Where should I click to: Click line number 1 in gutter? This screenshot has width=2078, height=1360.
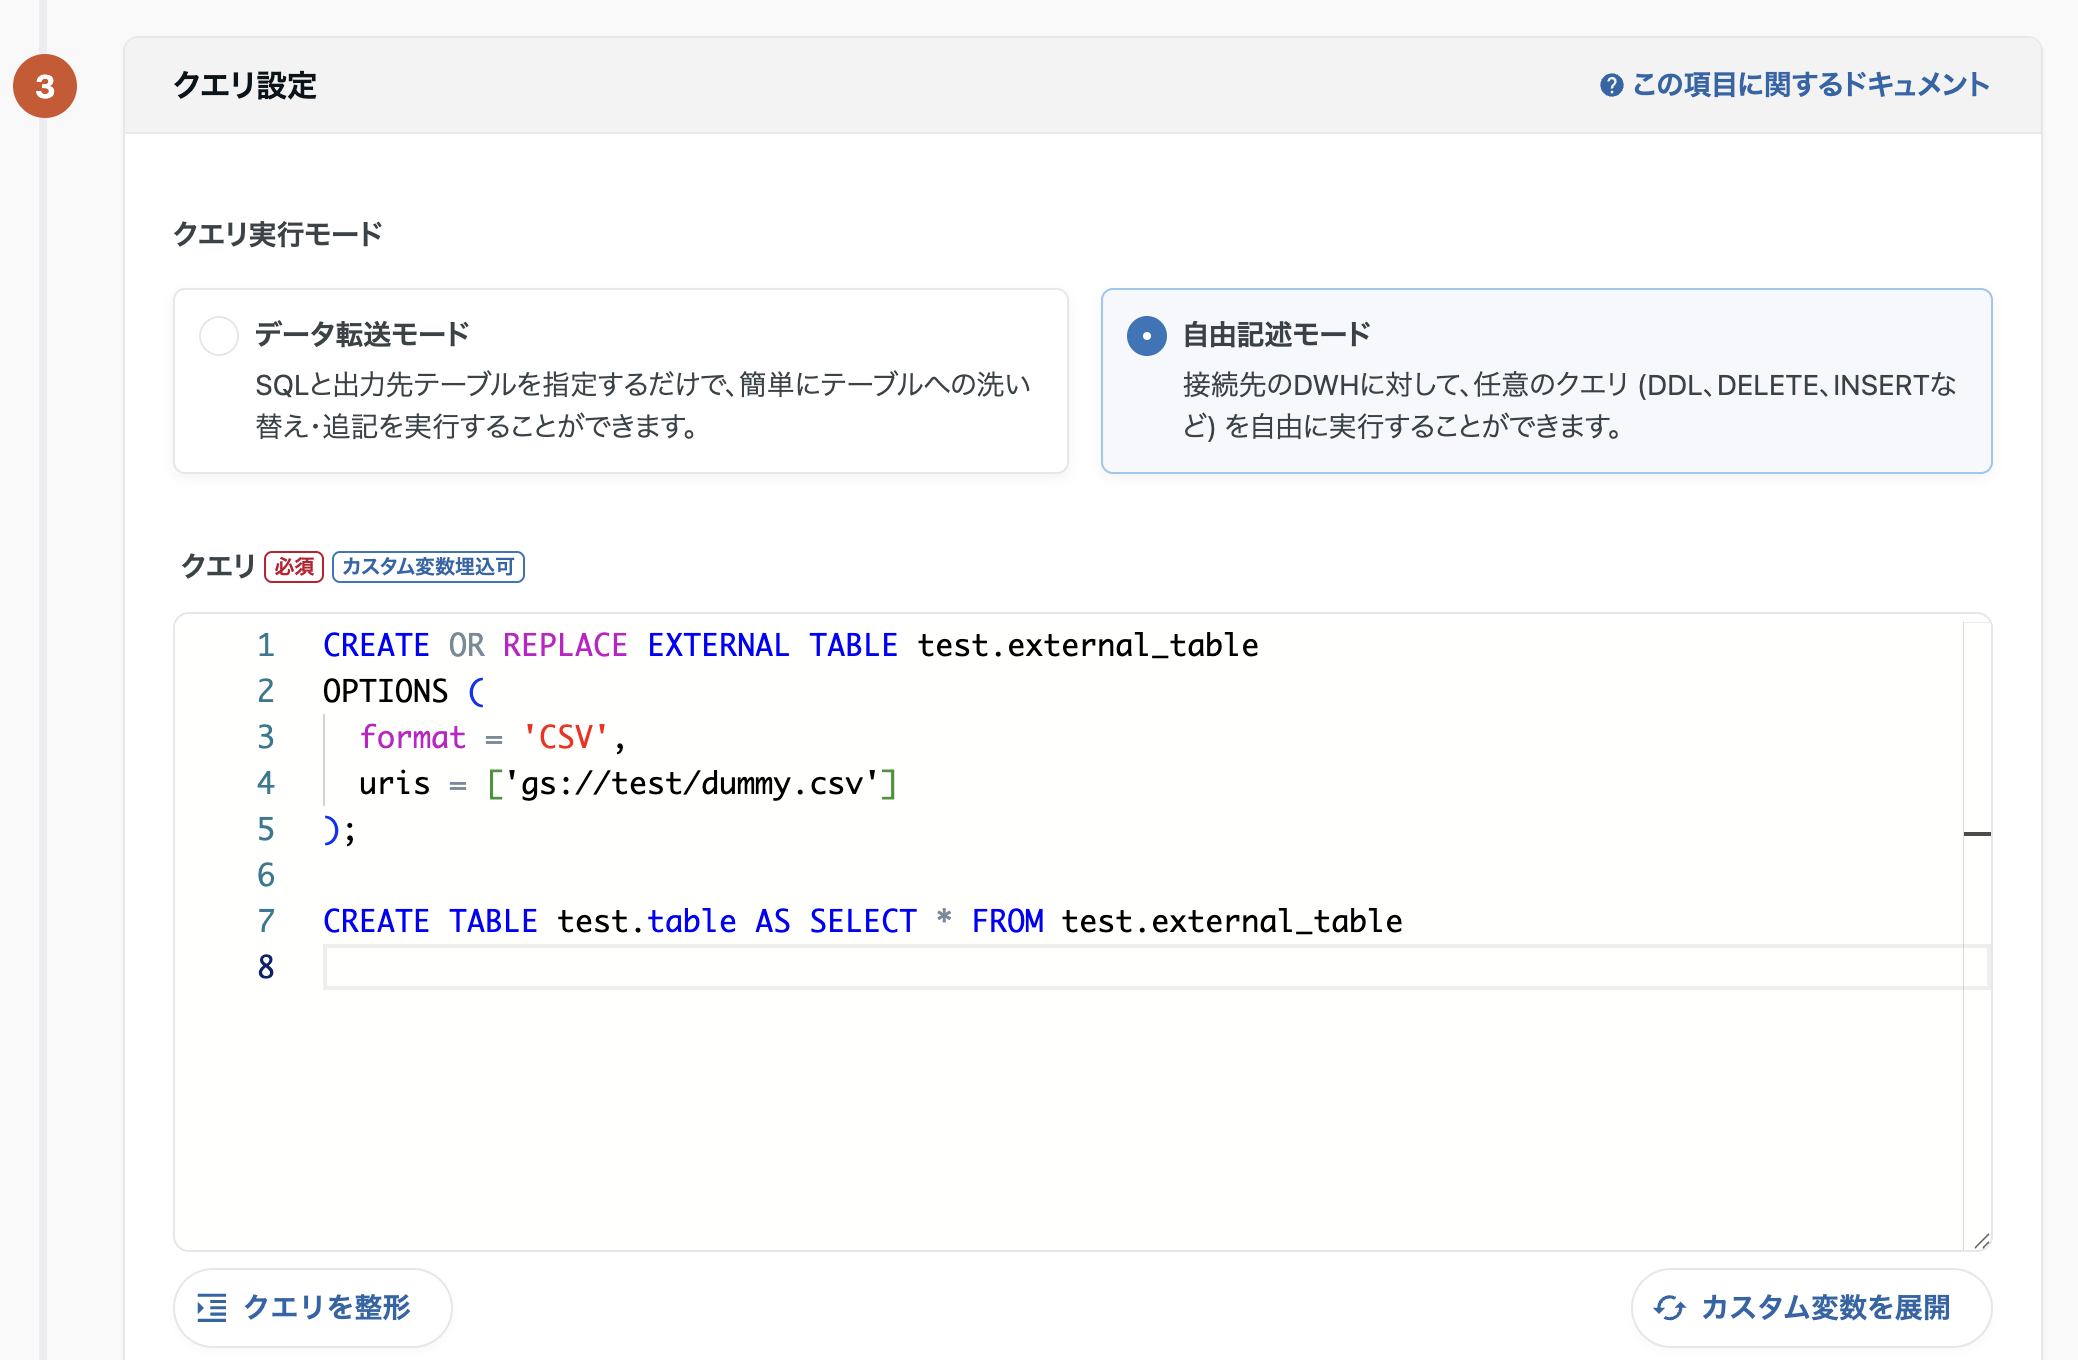(266, 645)
